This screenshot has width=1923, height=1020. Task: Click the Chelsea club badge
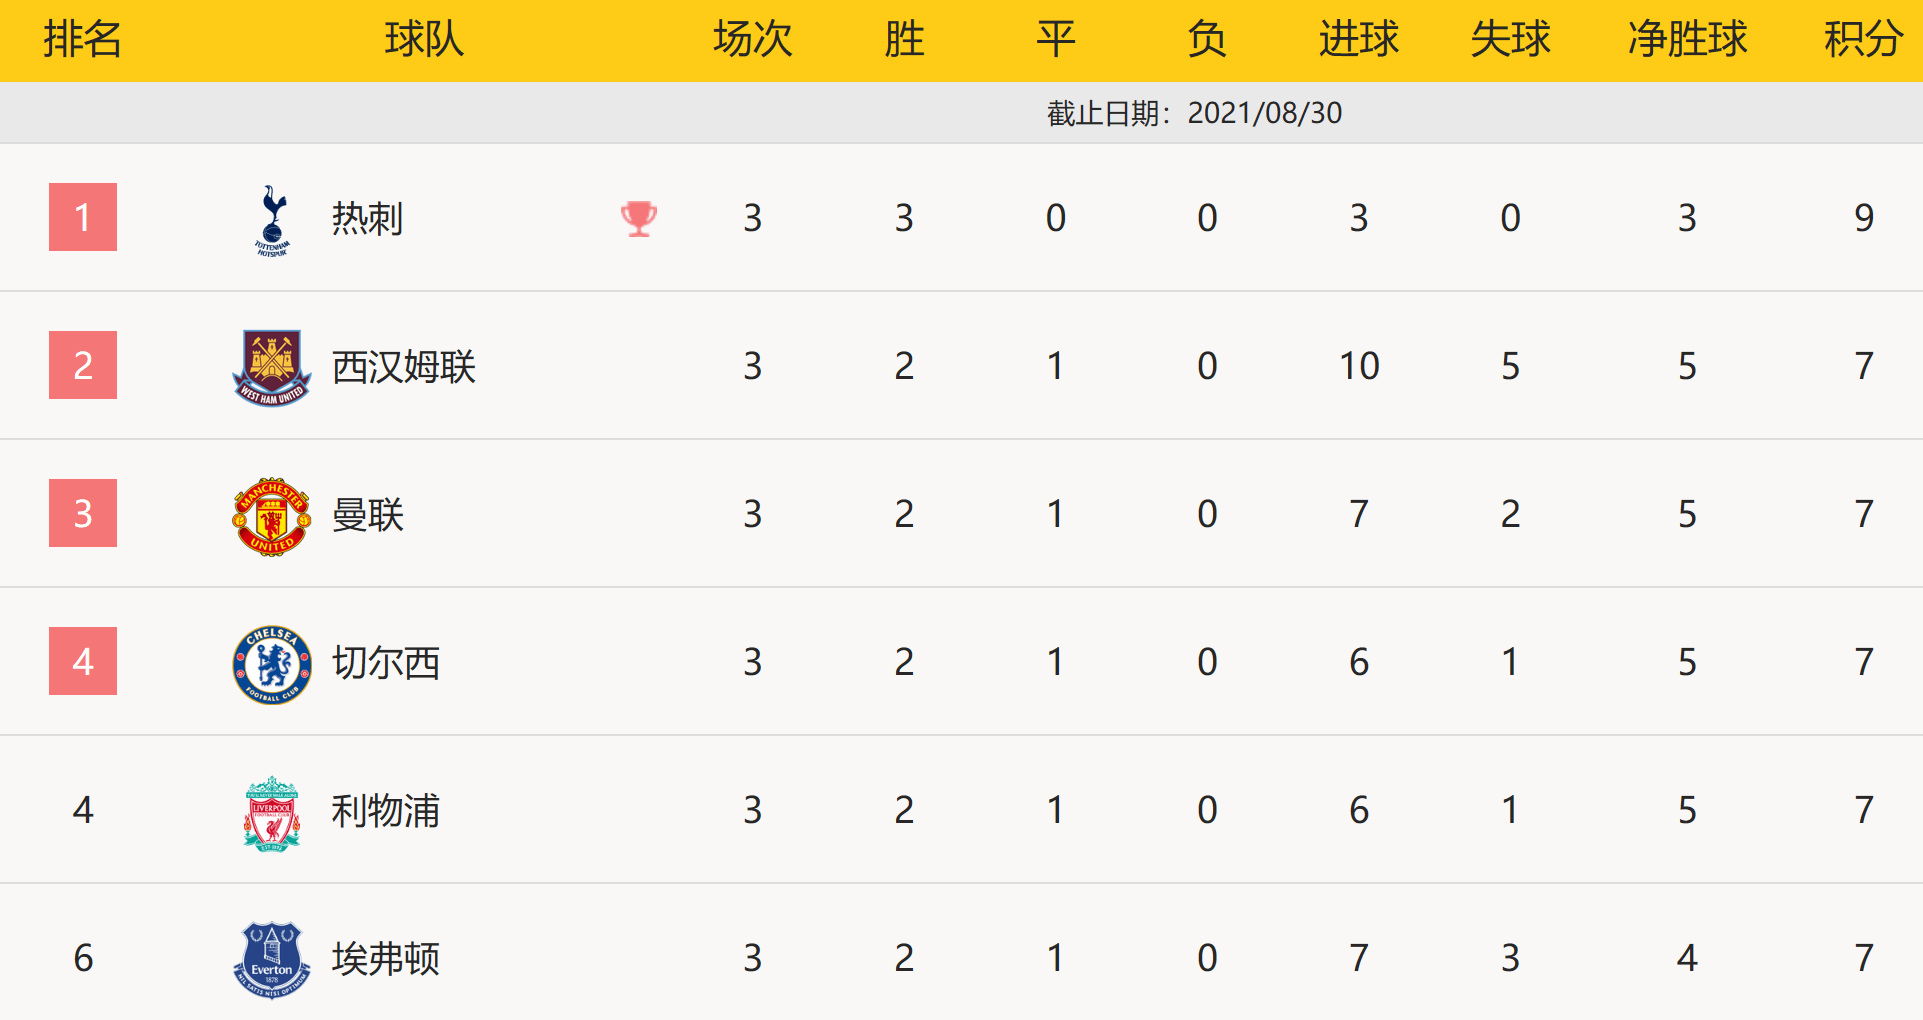(272, 664)
